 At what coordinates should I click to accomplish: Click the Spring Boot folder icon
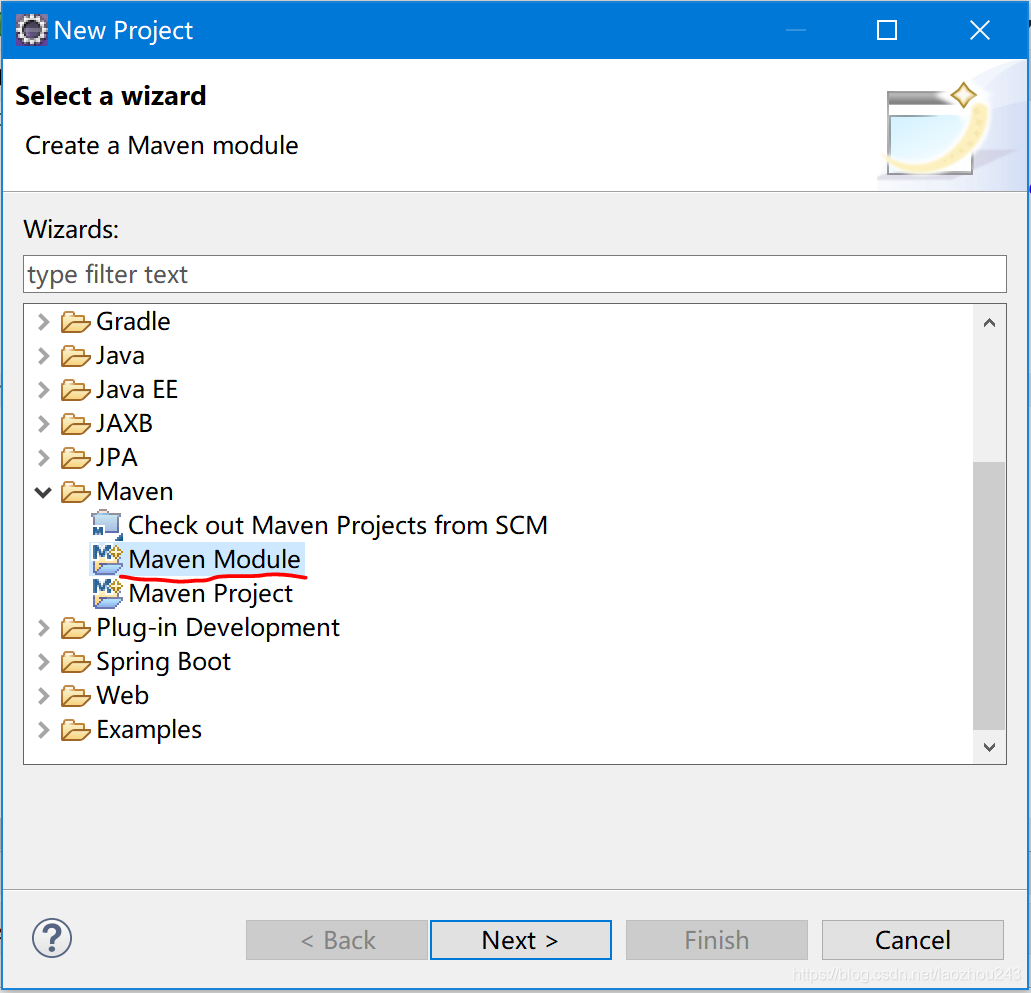(75, 662)
